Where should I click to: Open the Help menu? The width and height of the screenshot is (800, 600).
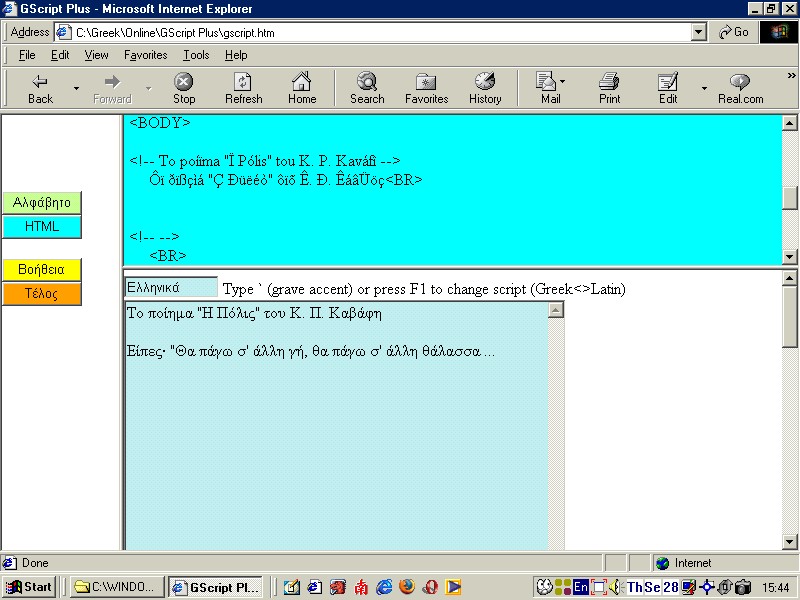tap(236, 55)
